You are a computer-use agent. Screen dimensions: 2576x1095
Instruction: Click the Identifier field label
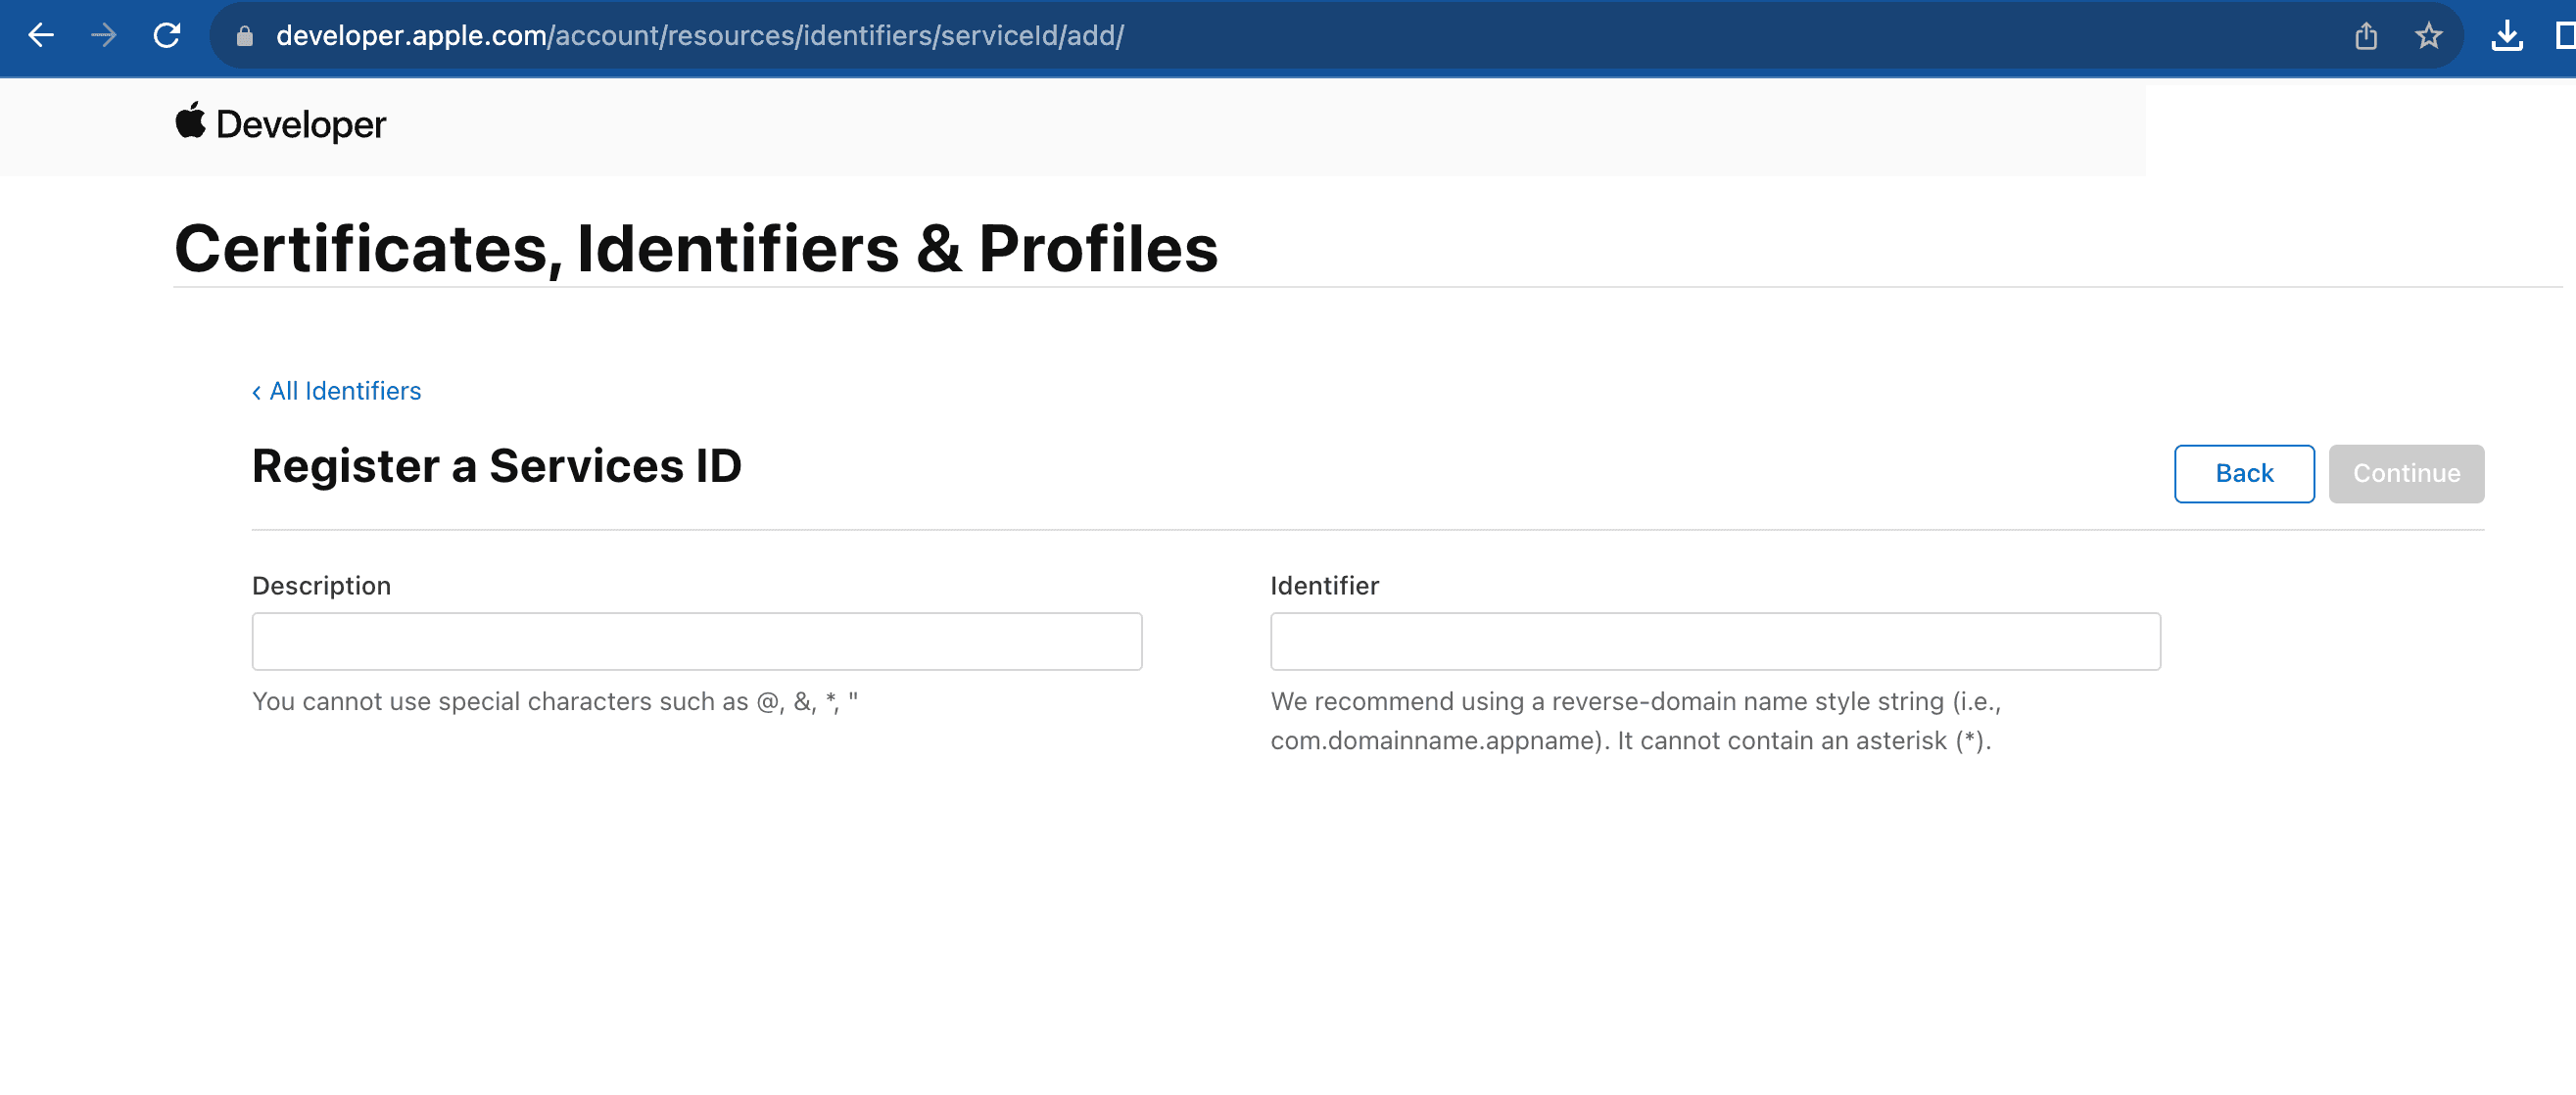click(x=1324, y=586)
